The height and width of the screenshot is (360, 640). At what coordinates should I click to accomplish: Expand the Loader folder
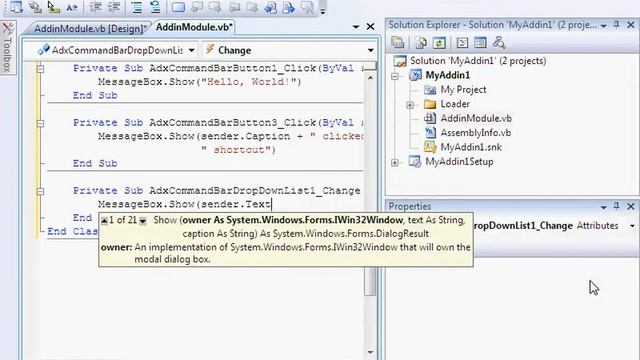410,105
